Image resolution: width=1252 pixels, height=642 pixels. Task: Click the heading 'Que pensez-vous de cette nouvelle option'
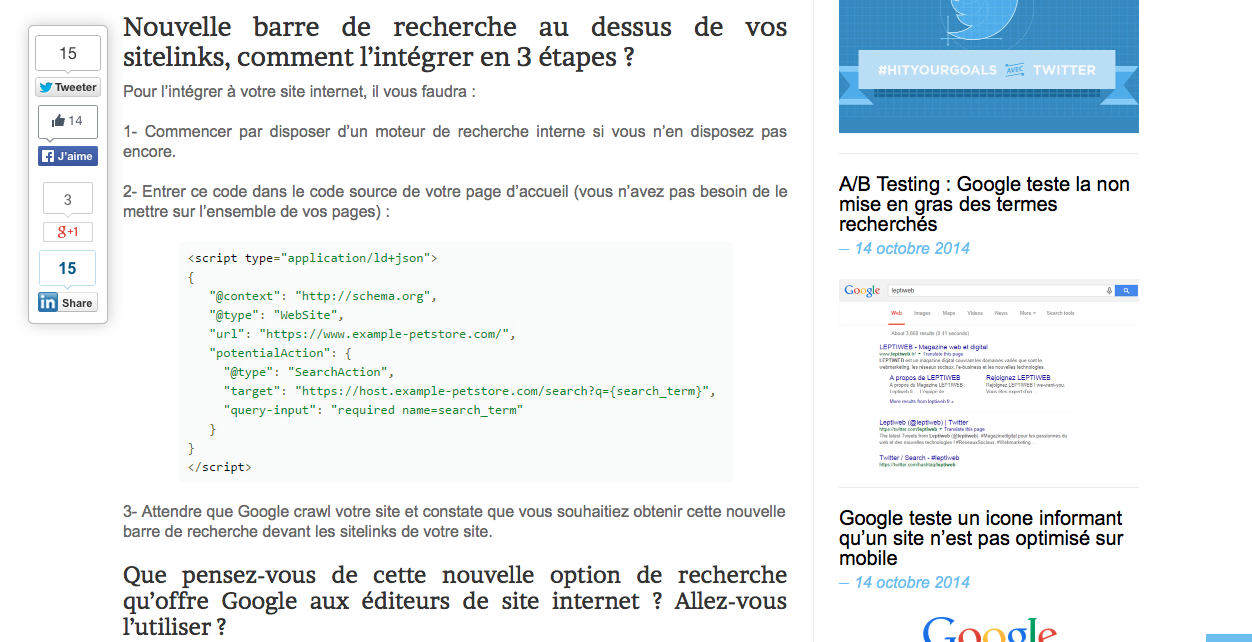point(455,602)
